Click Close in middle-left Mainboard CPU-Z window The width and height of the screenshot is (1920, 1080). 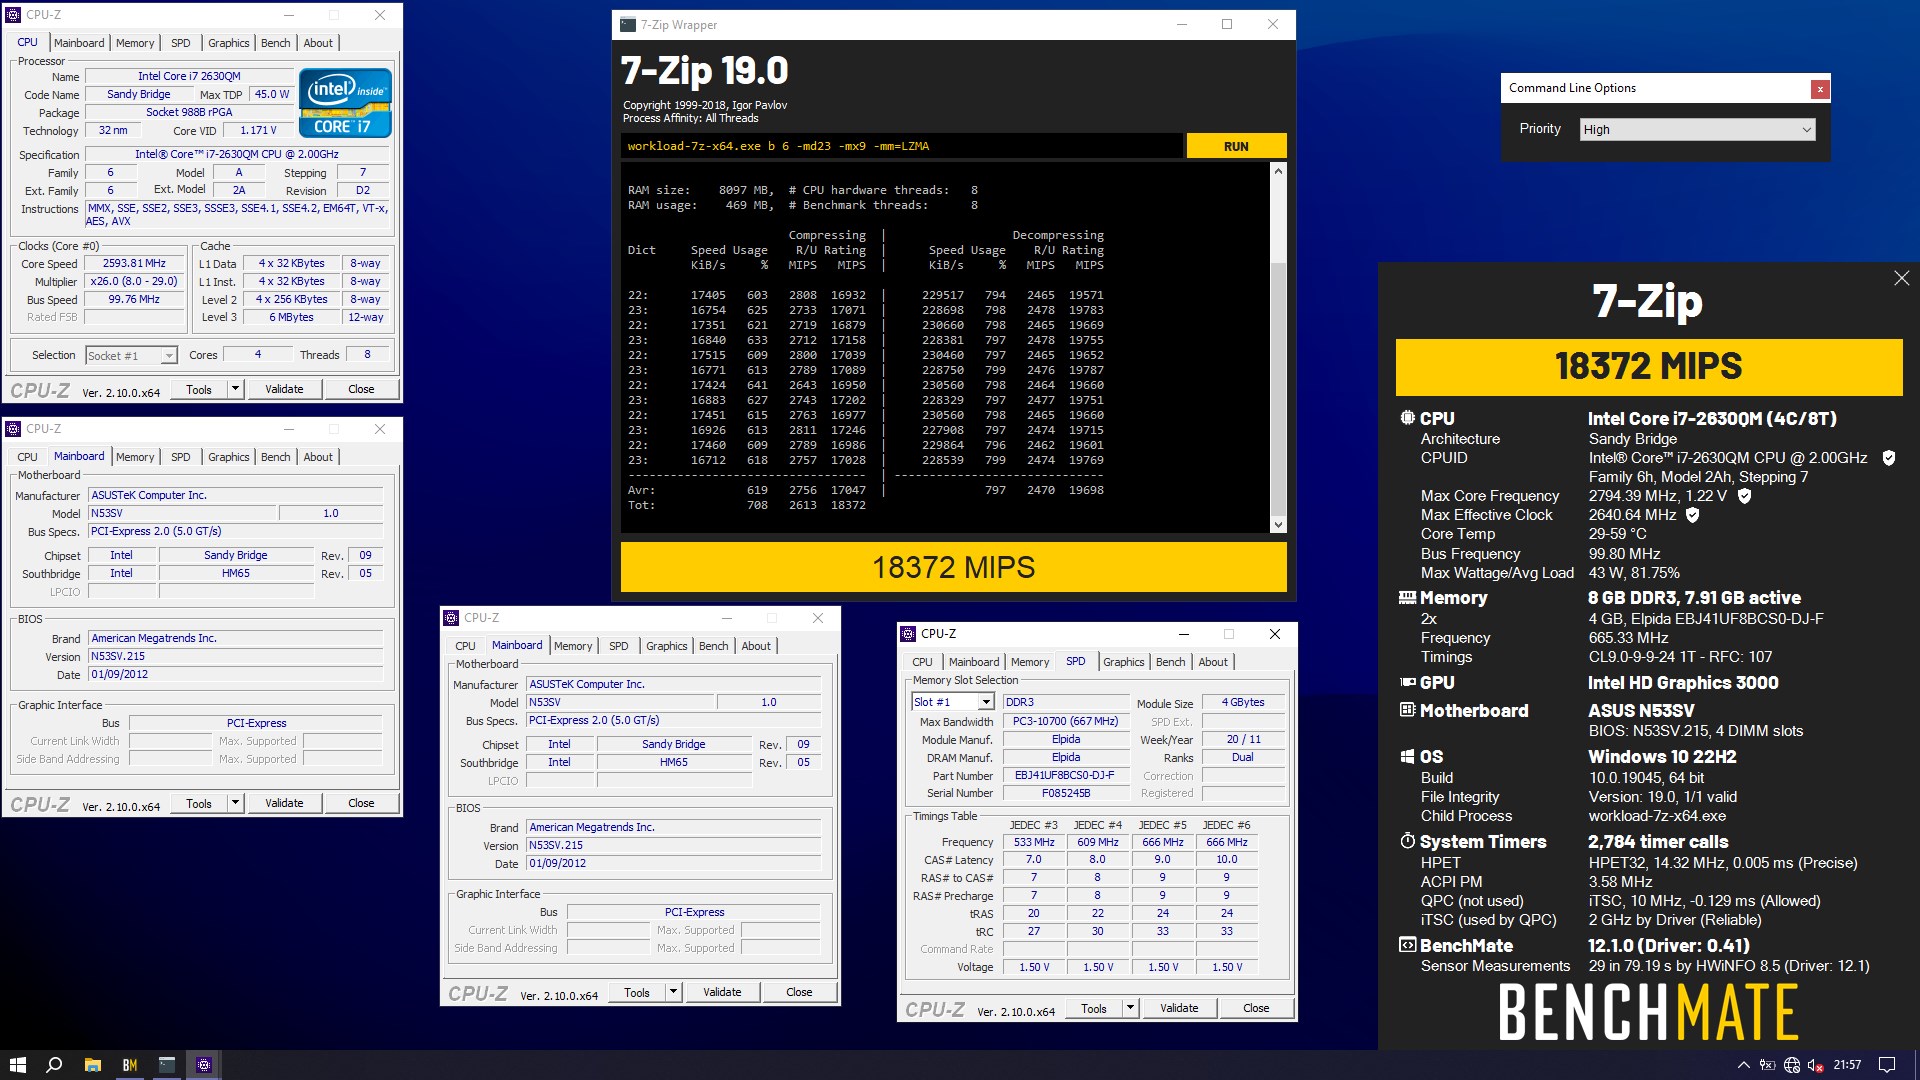tap(361, 803)
